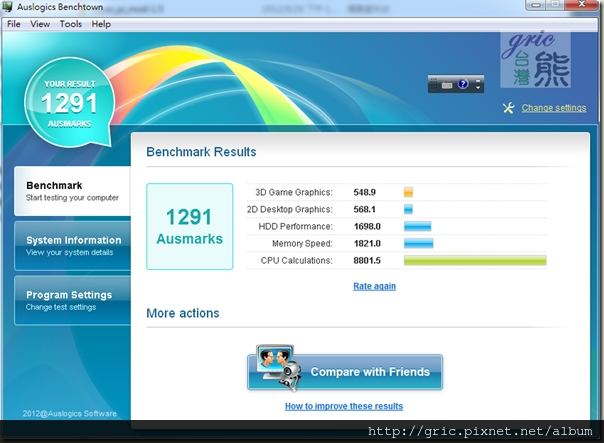Open the Change settings link

[554, 108]
